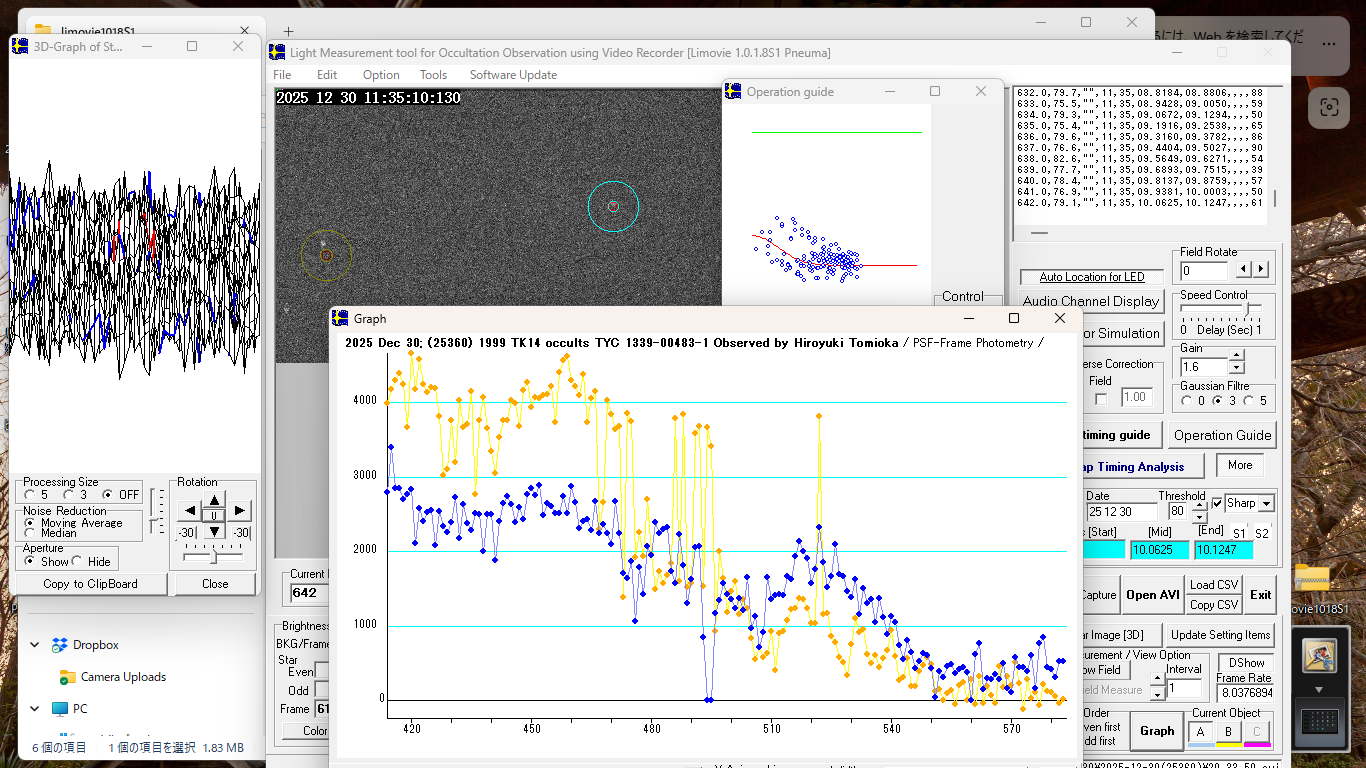This screenshot has height=768, width=1366.
Task: Click the rotate right arrow in Rotation
Action: 240,511
